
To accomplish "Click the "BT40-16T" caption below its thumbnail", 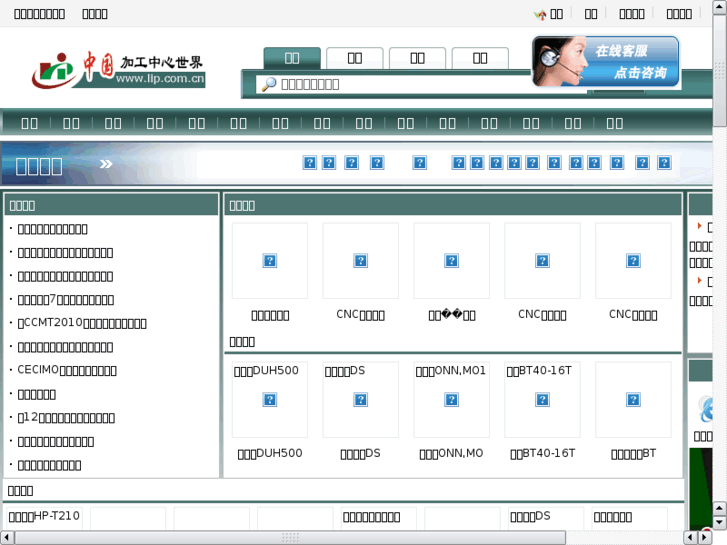I will tap(542, 453).
